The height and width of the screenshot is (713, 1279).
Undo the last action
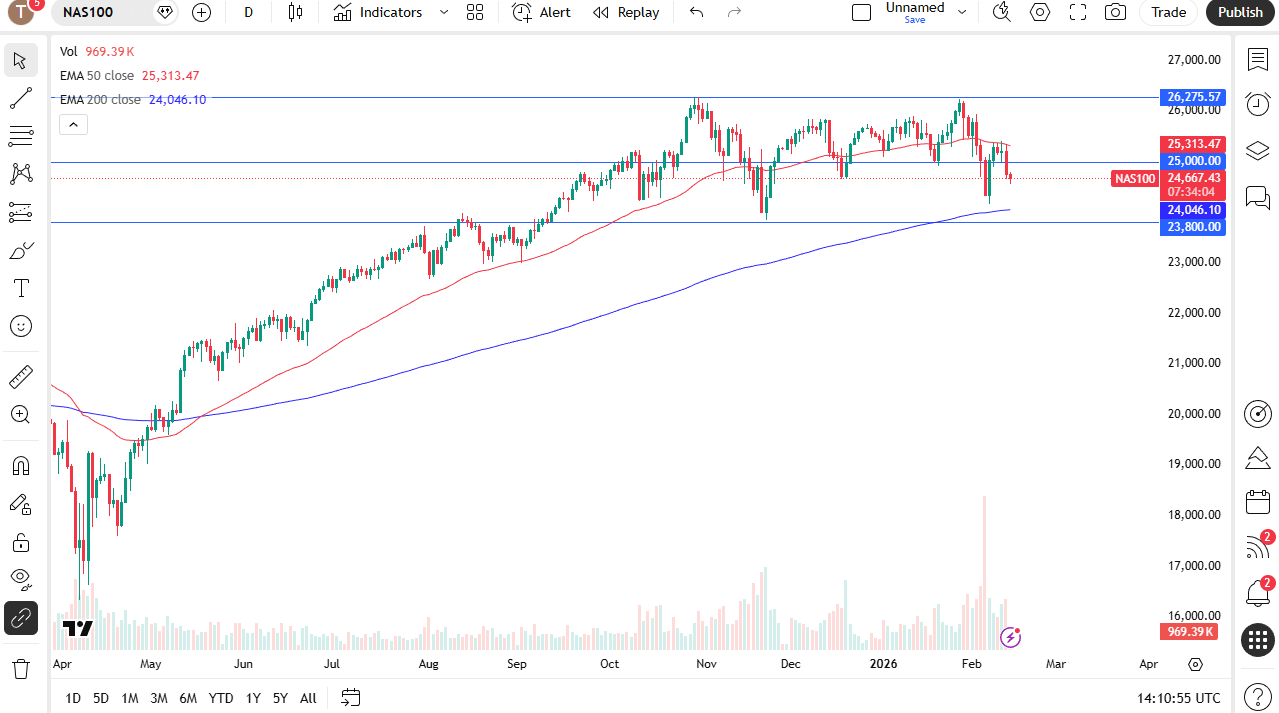pyautogui.click(x=697, y=12)
